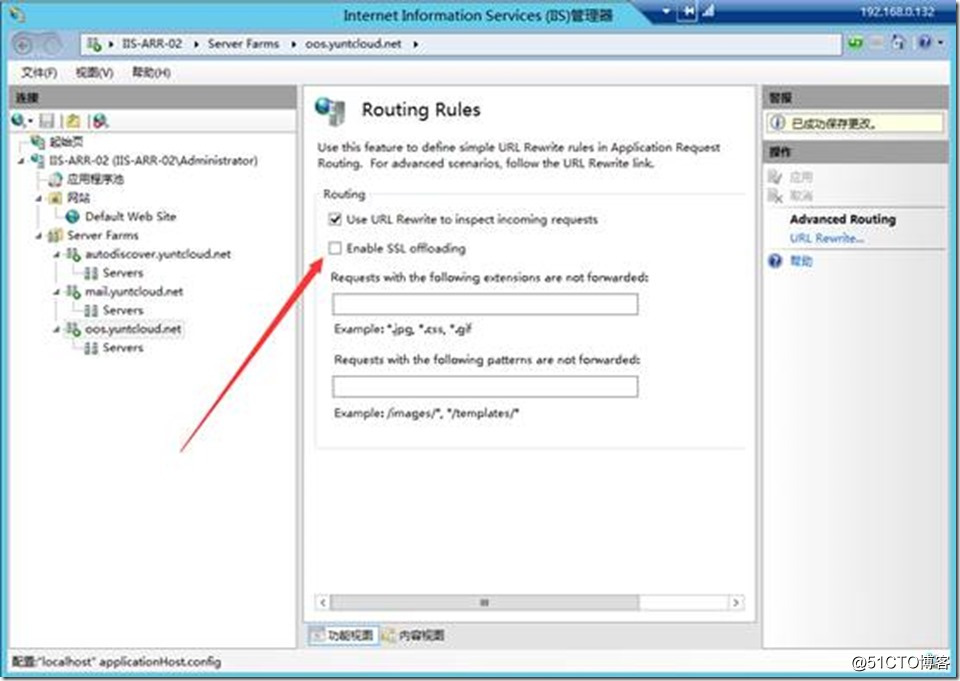Click the folder up icon in the Connections toolbar

coord(73,121)
